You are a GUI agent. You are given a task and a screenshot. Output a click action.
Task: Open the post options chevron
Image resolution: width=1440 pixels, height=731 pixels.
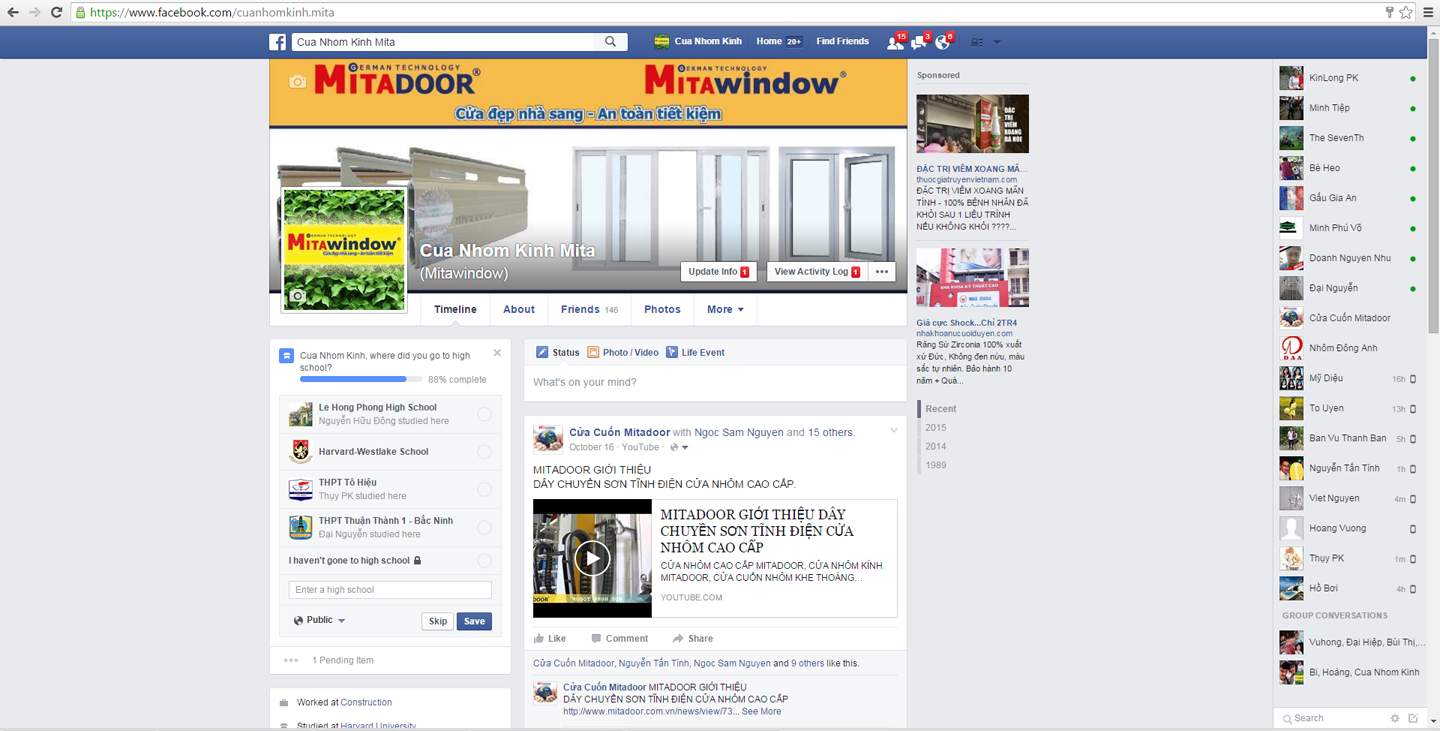coord(894,431)
